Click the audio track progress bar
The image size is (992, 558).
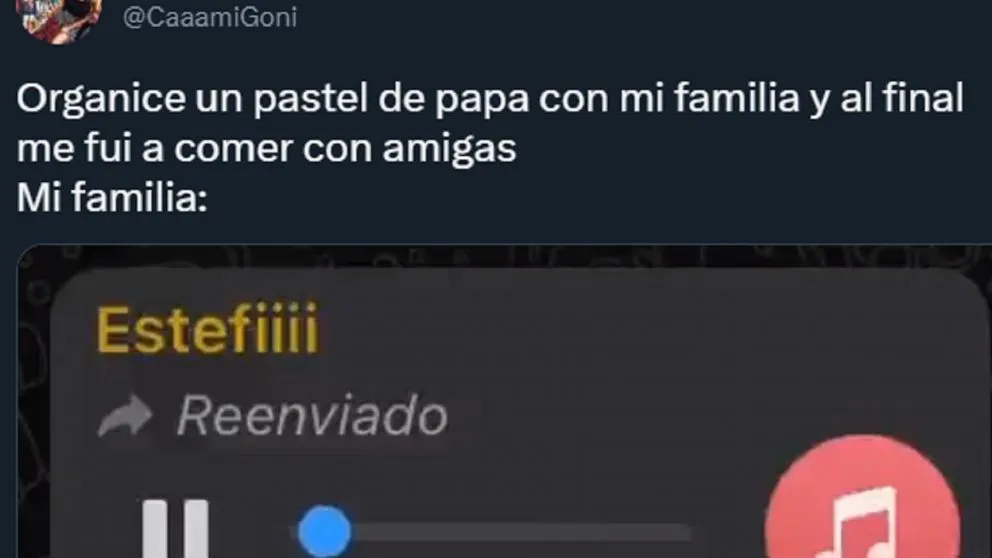point(493,532)
